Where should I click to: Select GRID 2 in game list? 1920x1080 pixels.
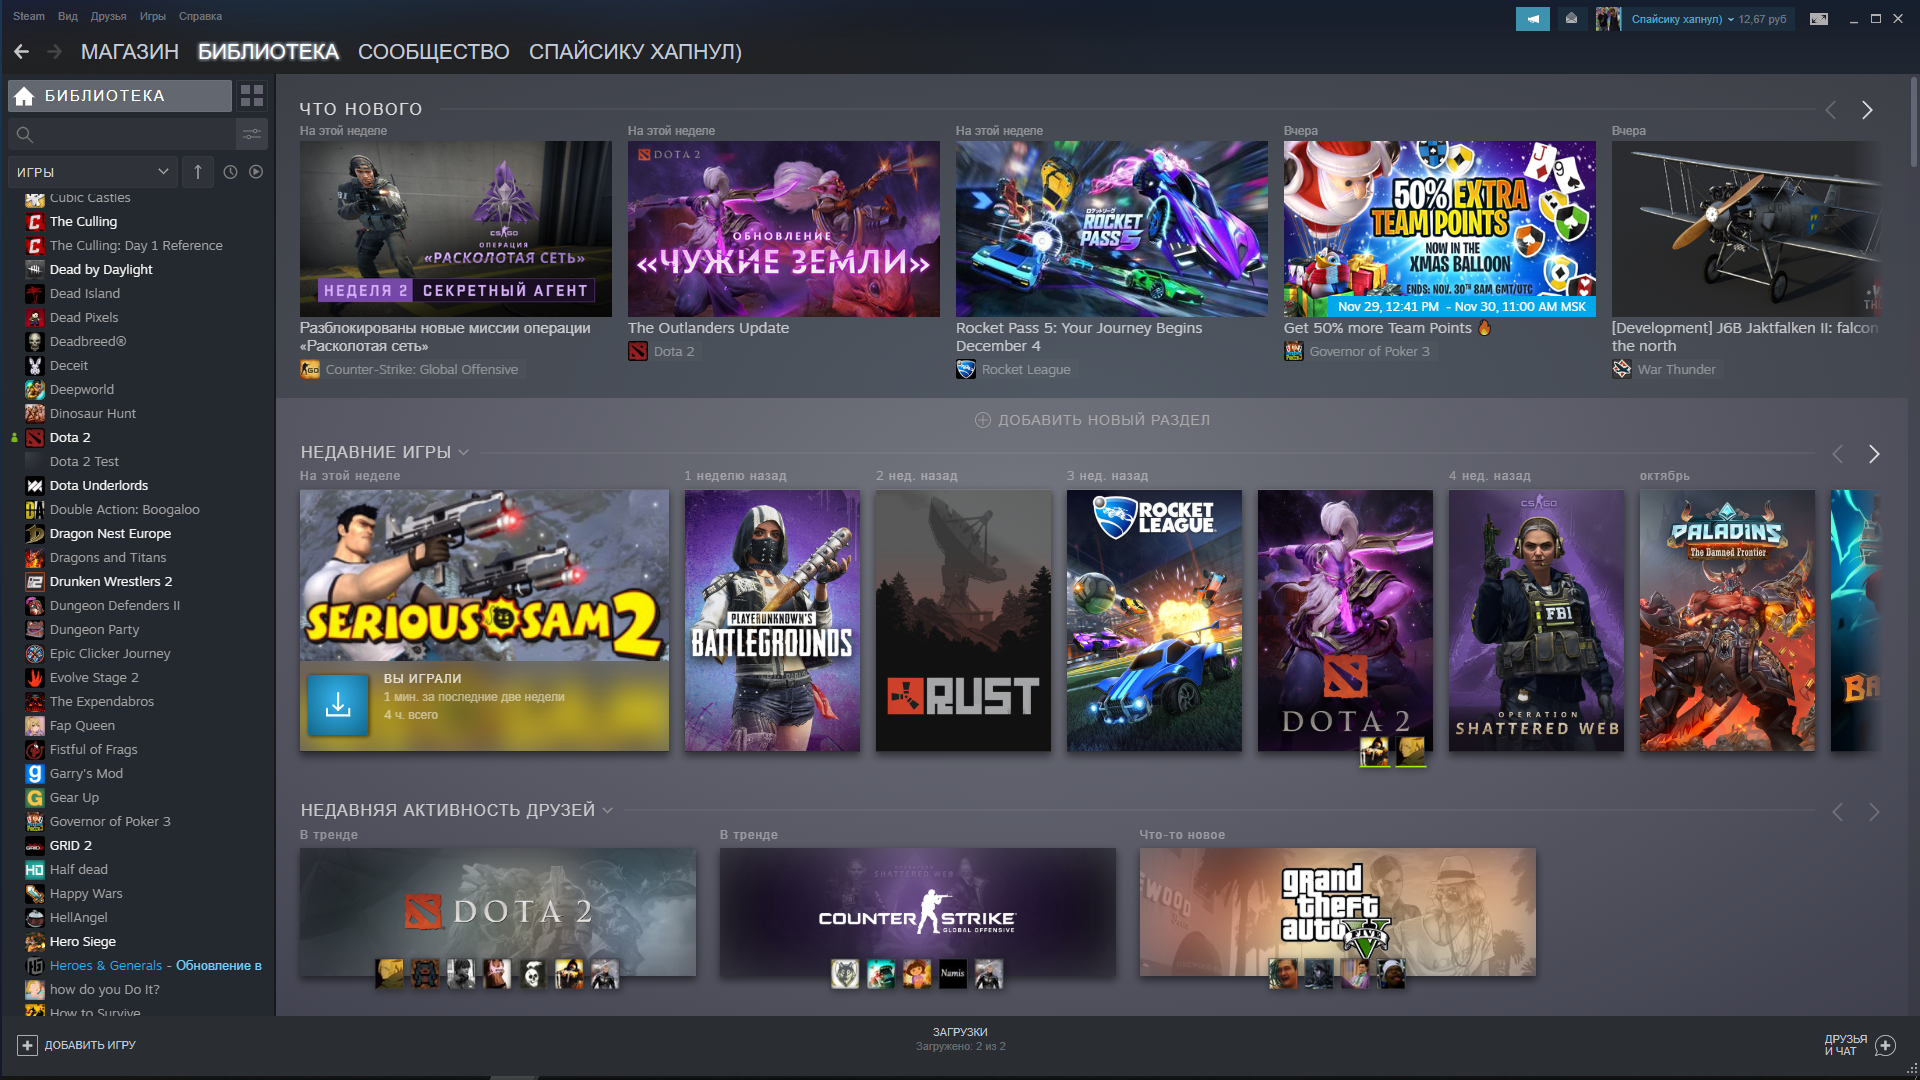point(71,845)
